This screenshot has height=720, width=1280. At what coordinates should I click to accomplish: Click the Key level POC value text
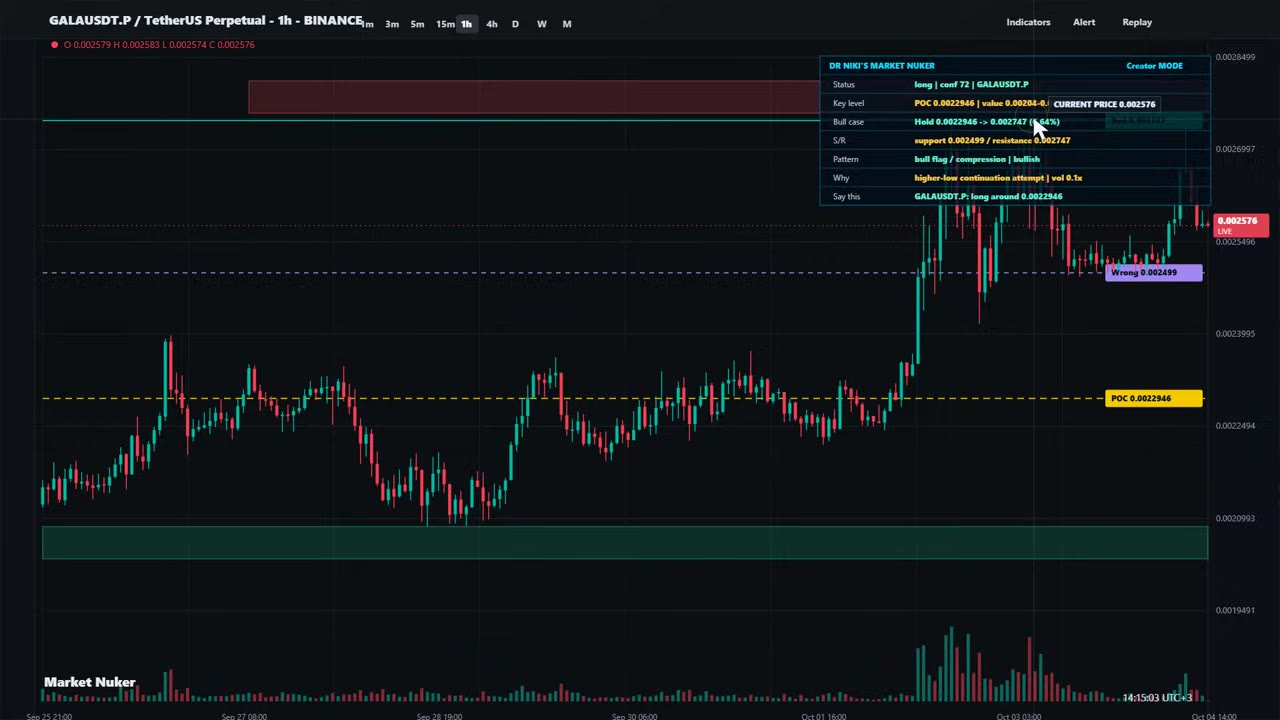point(980,104)
